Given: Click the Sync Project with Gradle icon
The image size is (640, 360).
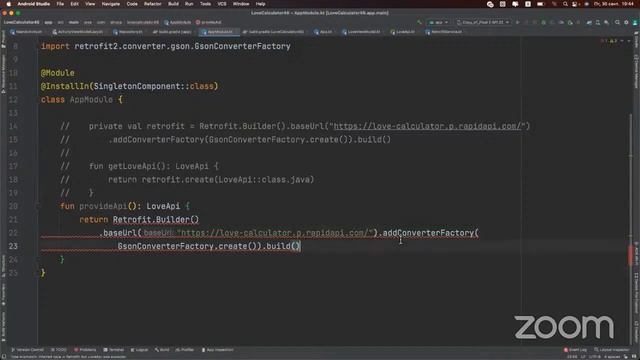Looking at the screenshot, I should [x=589, y=22].
